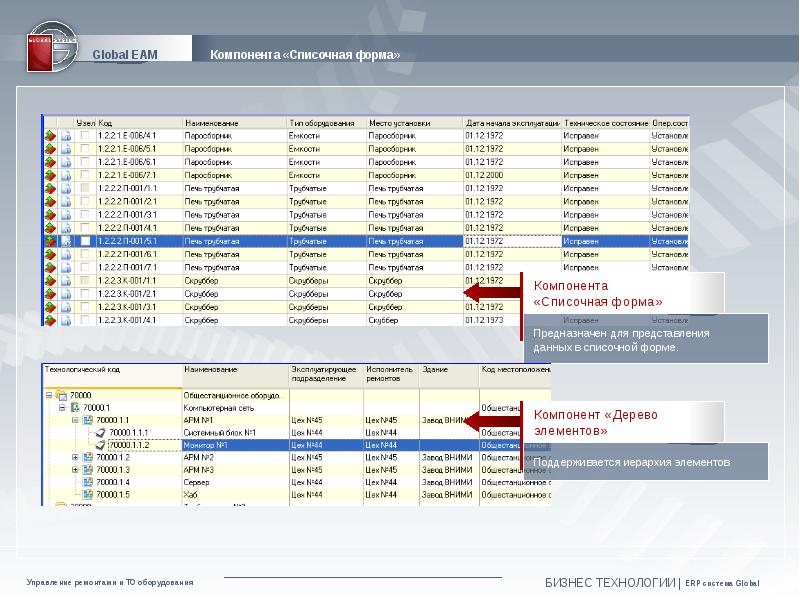Click document icon for row 1.2.2.2.П-001/5.1
The image size is (800, 600).
click(x=66, y=241)
